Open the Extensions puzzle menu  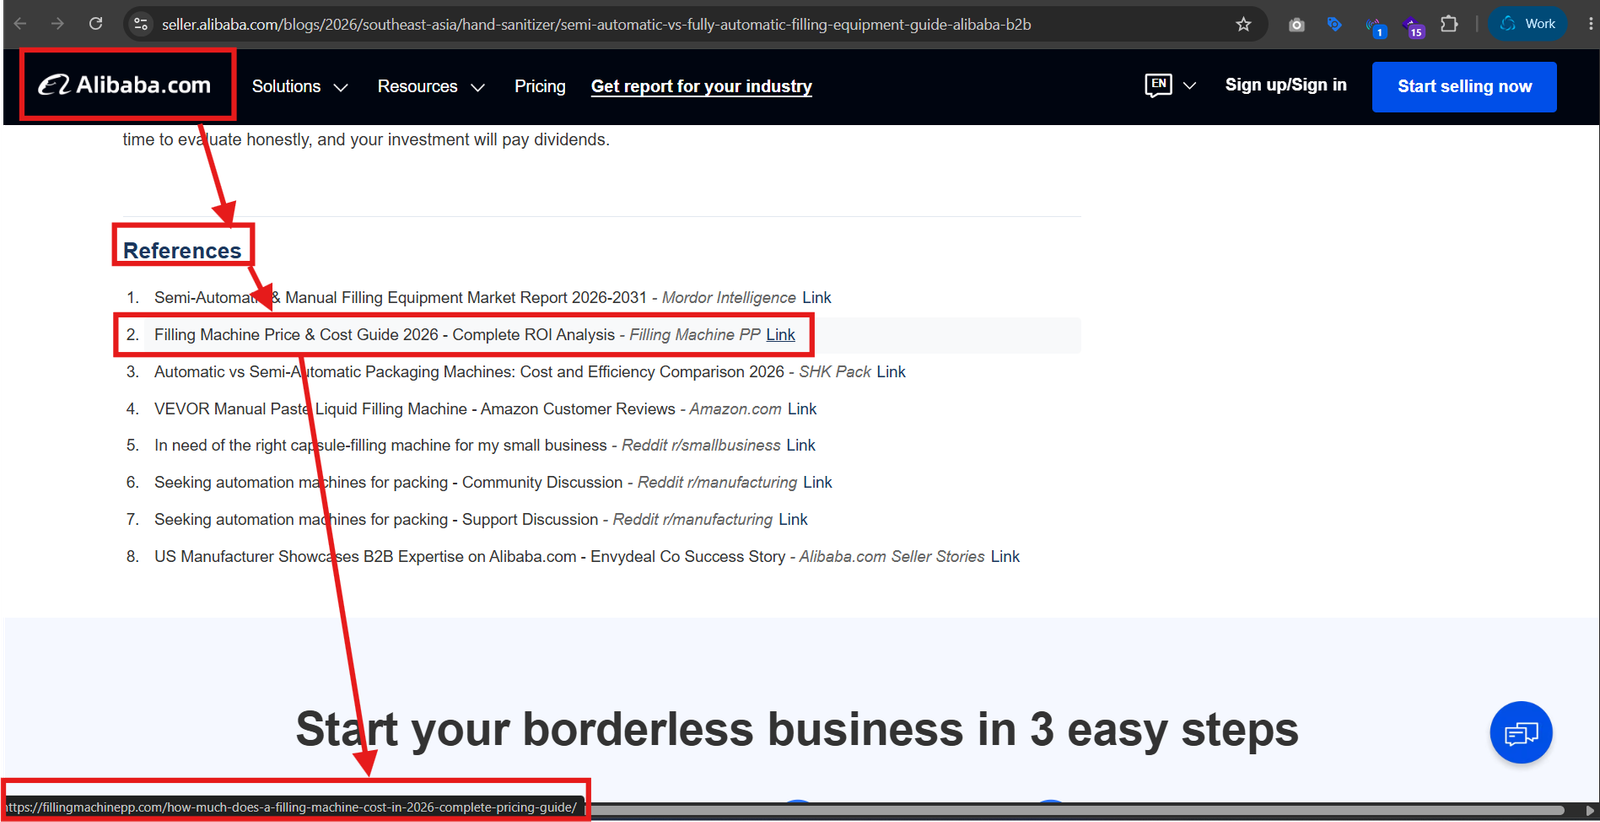(1449, 24)
